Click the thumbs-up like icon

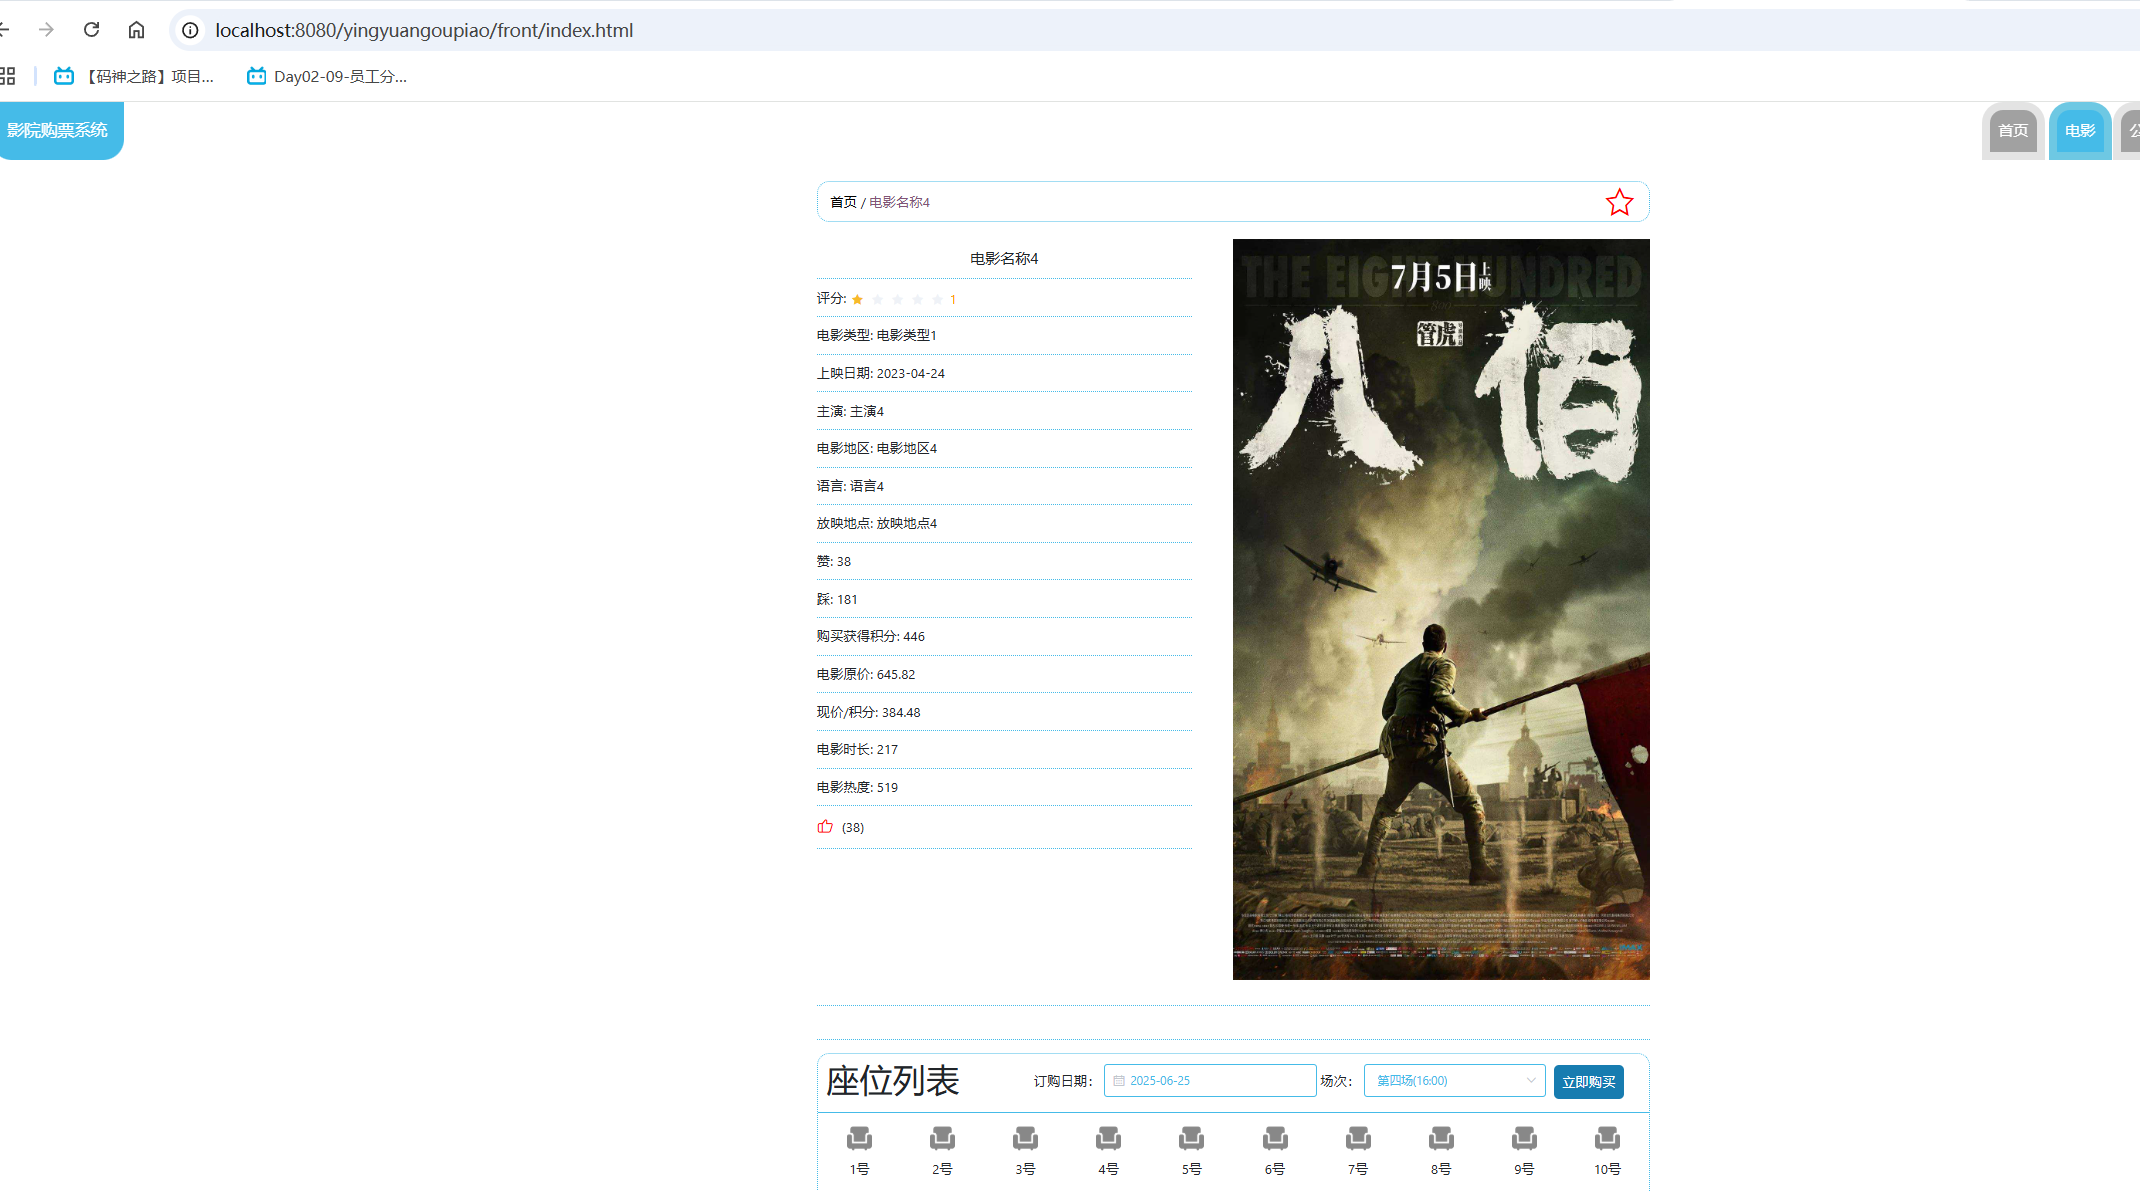[825, 827]
